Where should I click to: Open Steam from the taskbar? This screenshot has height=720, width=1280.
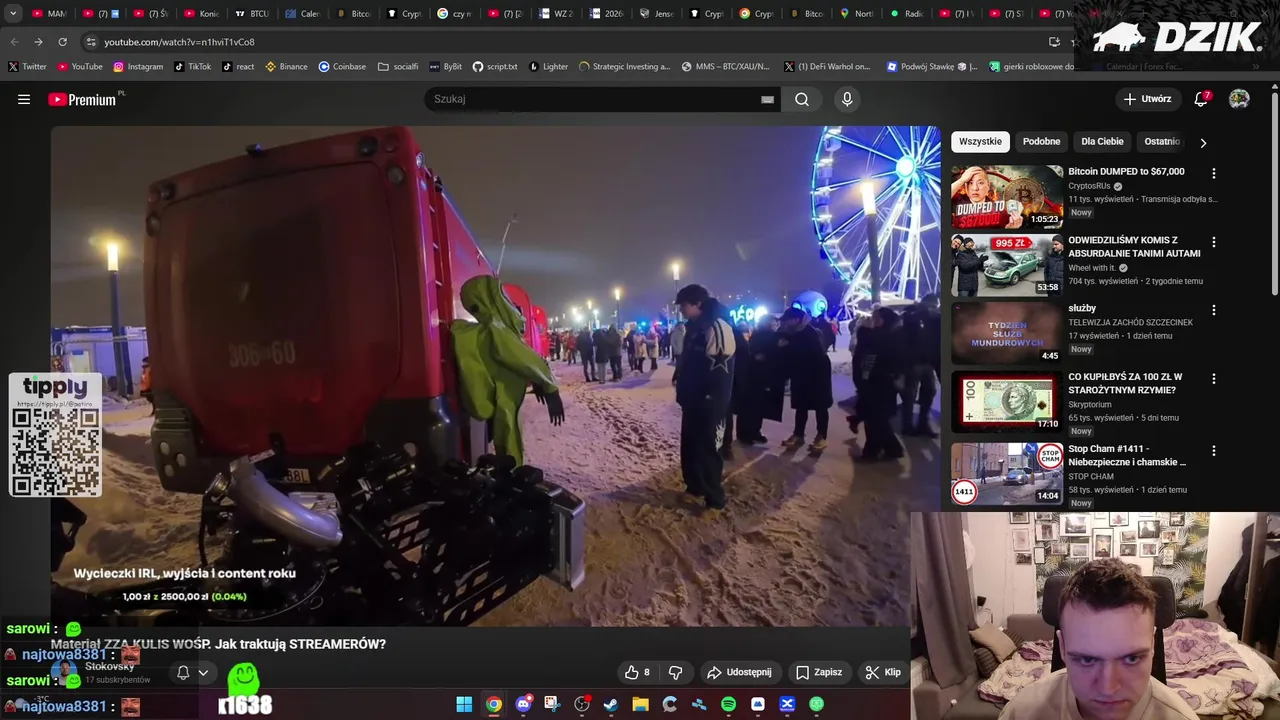click(x=611, y=704)
